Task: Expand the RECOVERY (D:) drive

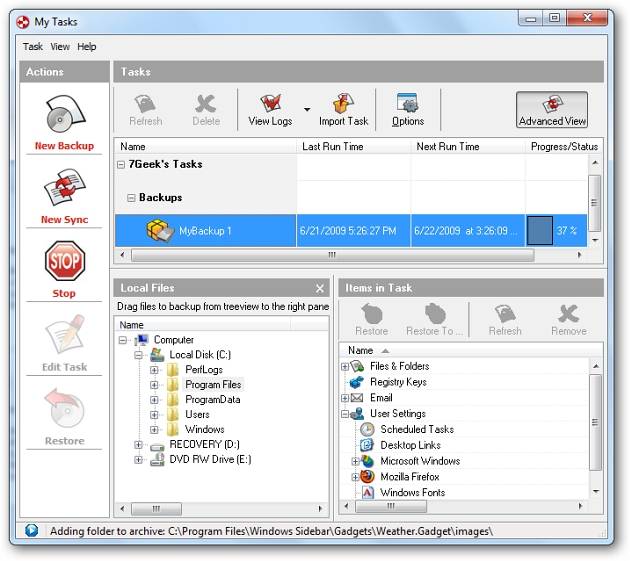Action: point(139,444)
